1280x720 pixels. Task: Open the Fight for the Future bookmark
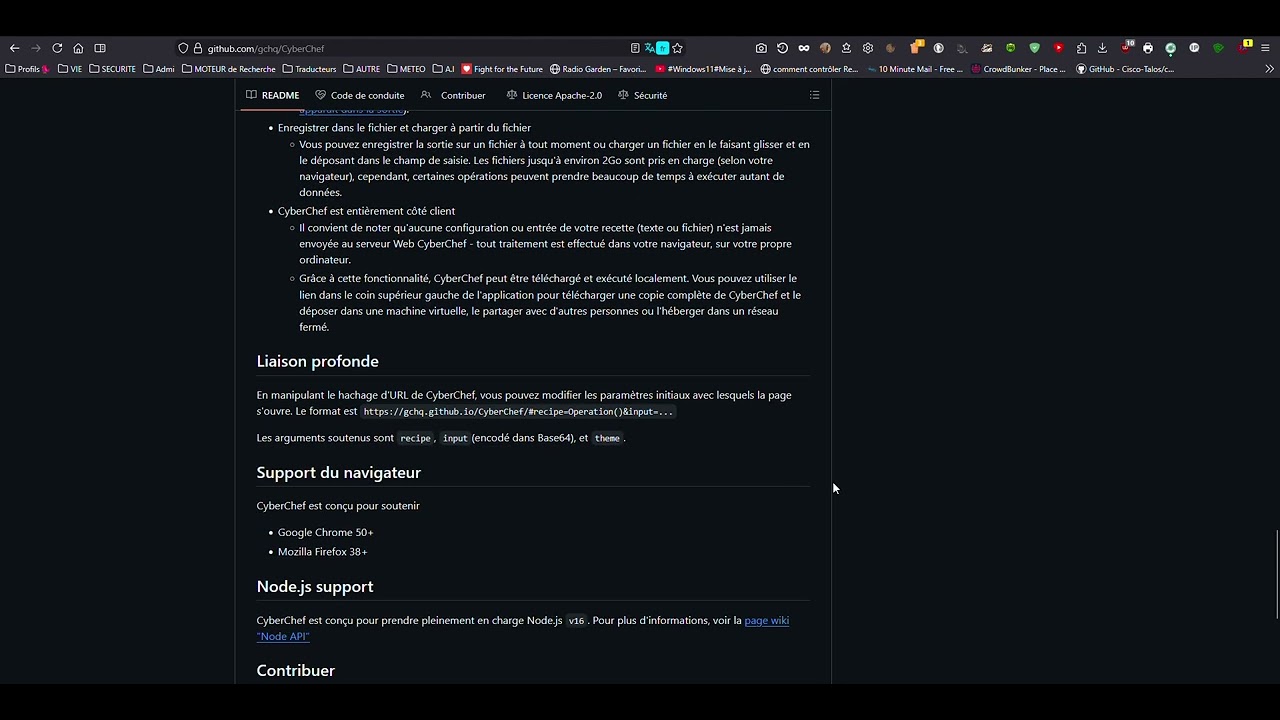coord(502,69)
